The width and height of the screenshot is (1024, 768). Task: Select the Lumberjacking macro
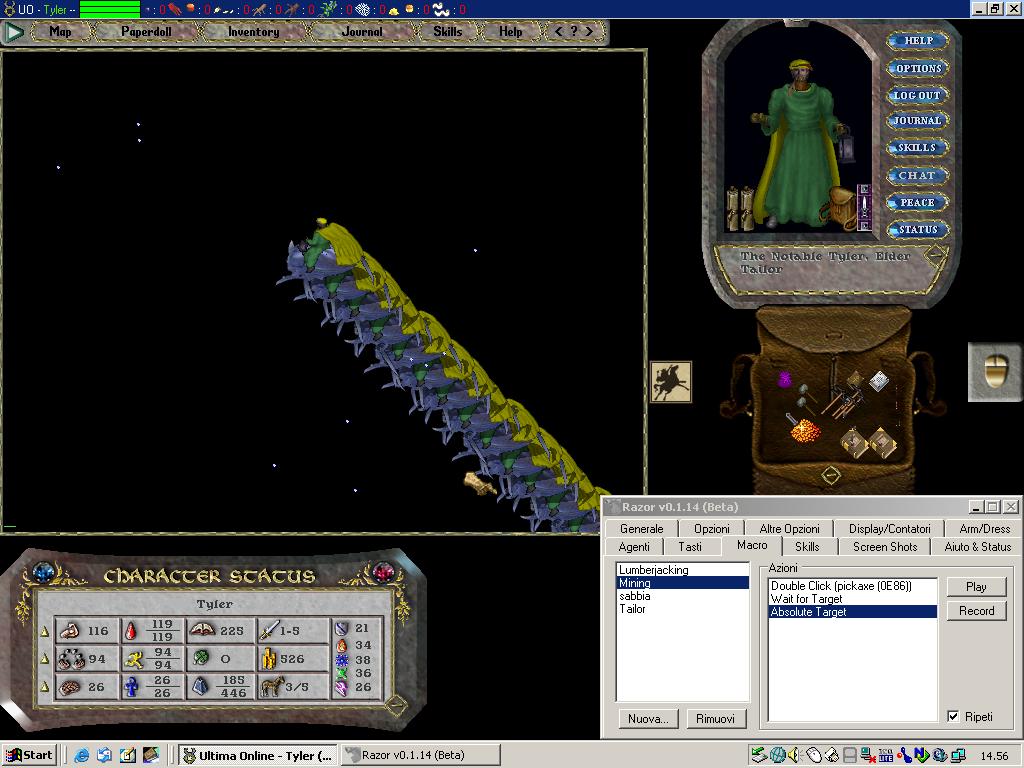click(682, 570)
